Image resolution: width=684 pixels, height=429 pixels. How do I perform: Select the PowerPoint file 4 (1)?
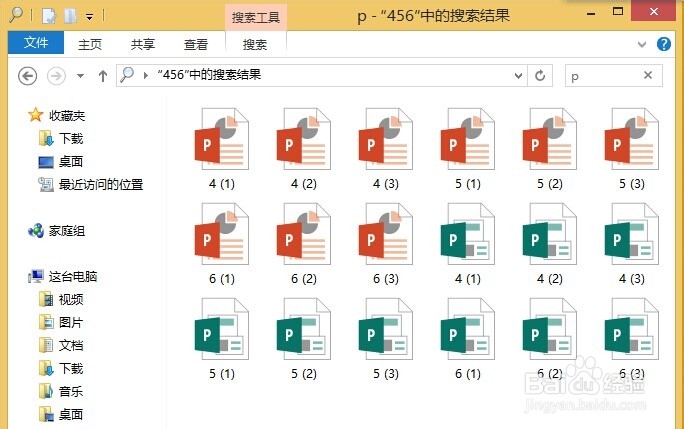click(222, 148)
